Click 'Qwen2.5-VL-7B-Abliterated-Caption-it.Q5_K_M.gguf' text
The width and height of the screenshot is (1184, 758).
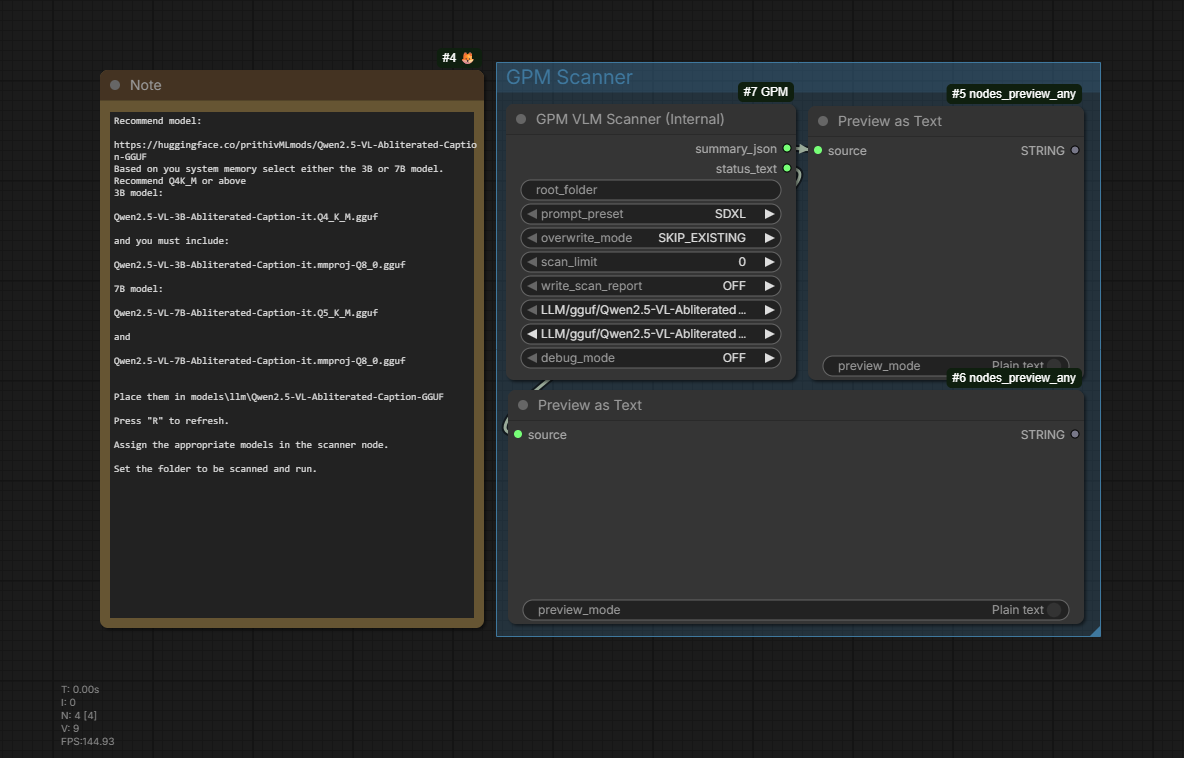pyautogui.click(x=246, y=313)
